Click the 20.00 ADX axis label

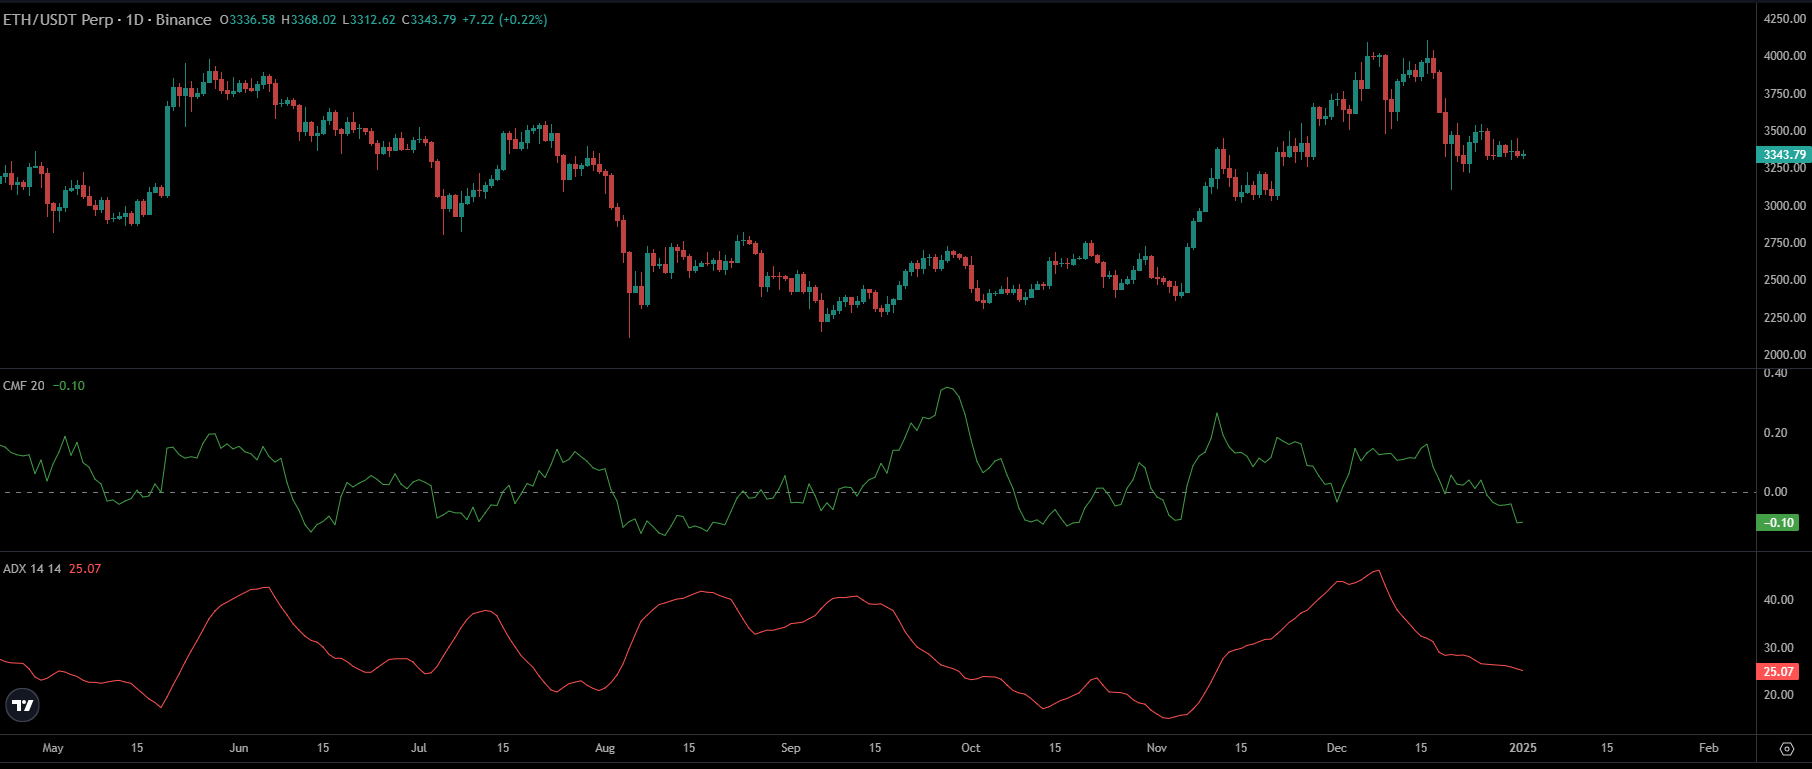click(x=1779, y=695)
